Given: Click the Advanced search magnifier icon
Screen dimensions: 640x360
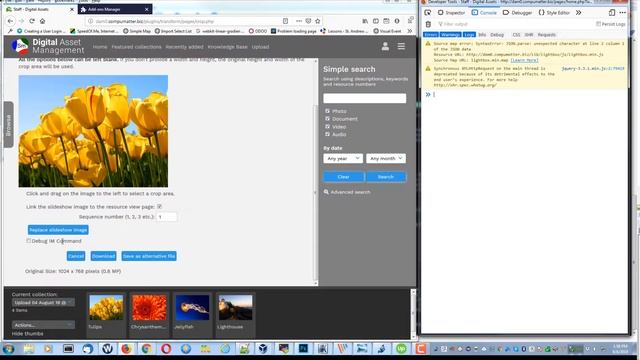Looking at the screenshot, I should pos(326,192).
